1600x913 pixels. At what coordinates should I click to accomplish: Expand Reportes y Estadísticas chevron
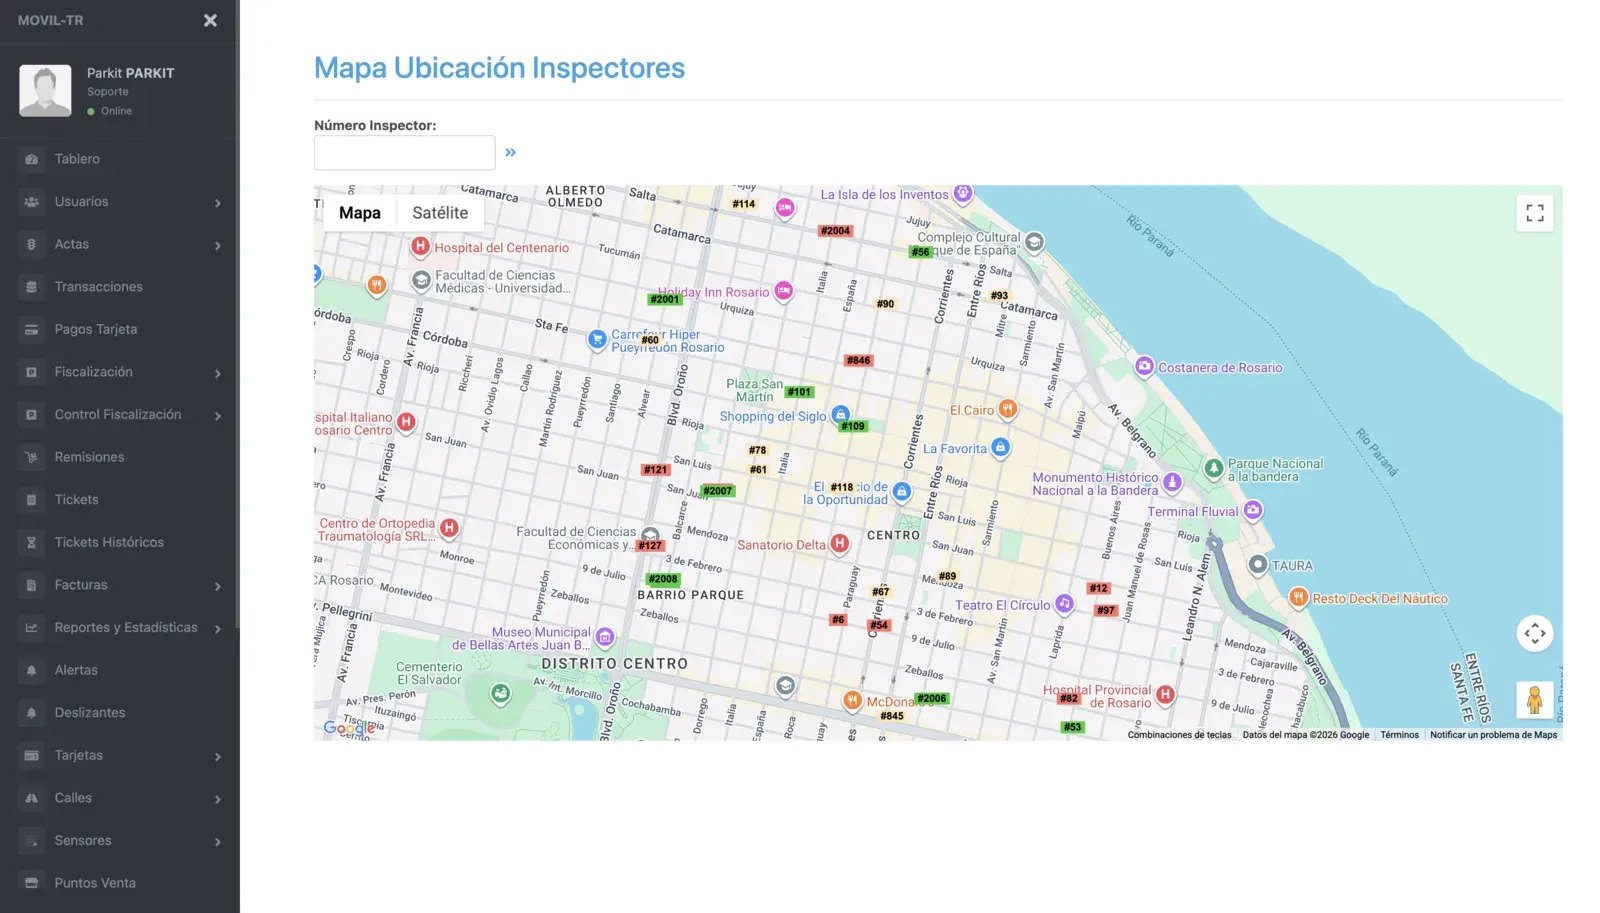pyautogui.click(x=217, y=628)
